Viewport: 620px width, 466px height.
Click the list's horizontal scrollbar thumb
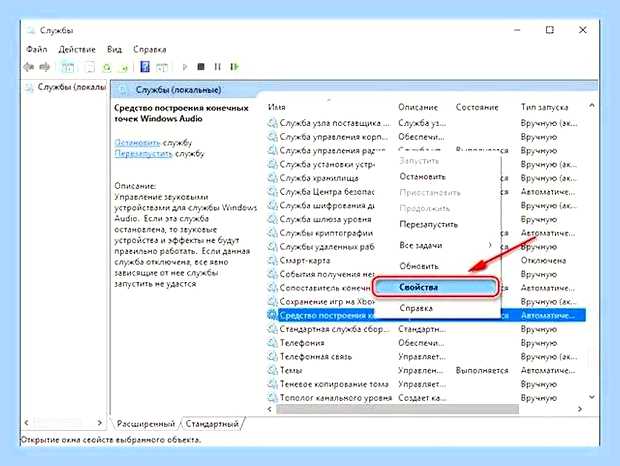pyautogui.click(x=397, y=409)
